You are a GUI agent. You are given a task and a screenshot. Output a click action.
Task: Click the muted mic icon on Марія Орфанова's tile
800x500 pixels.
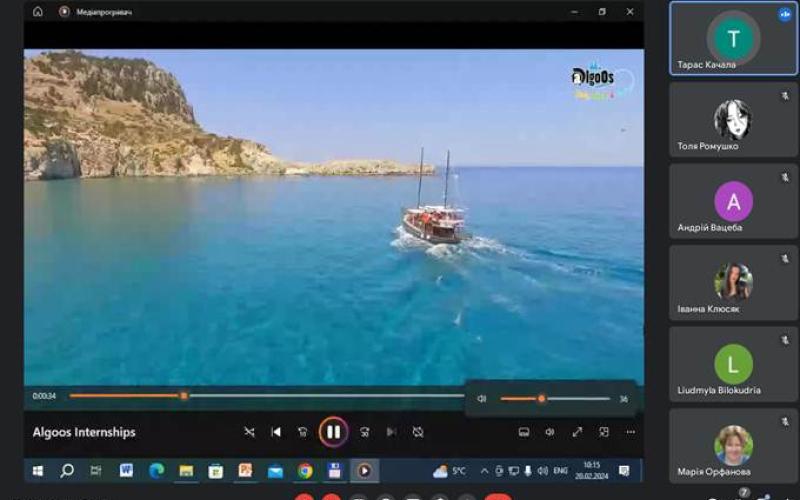point(785,421)
